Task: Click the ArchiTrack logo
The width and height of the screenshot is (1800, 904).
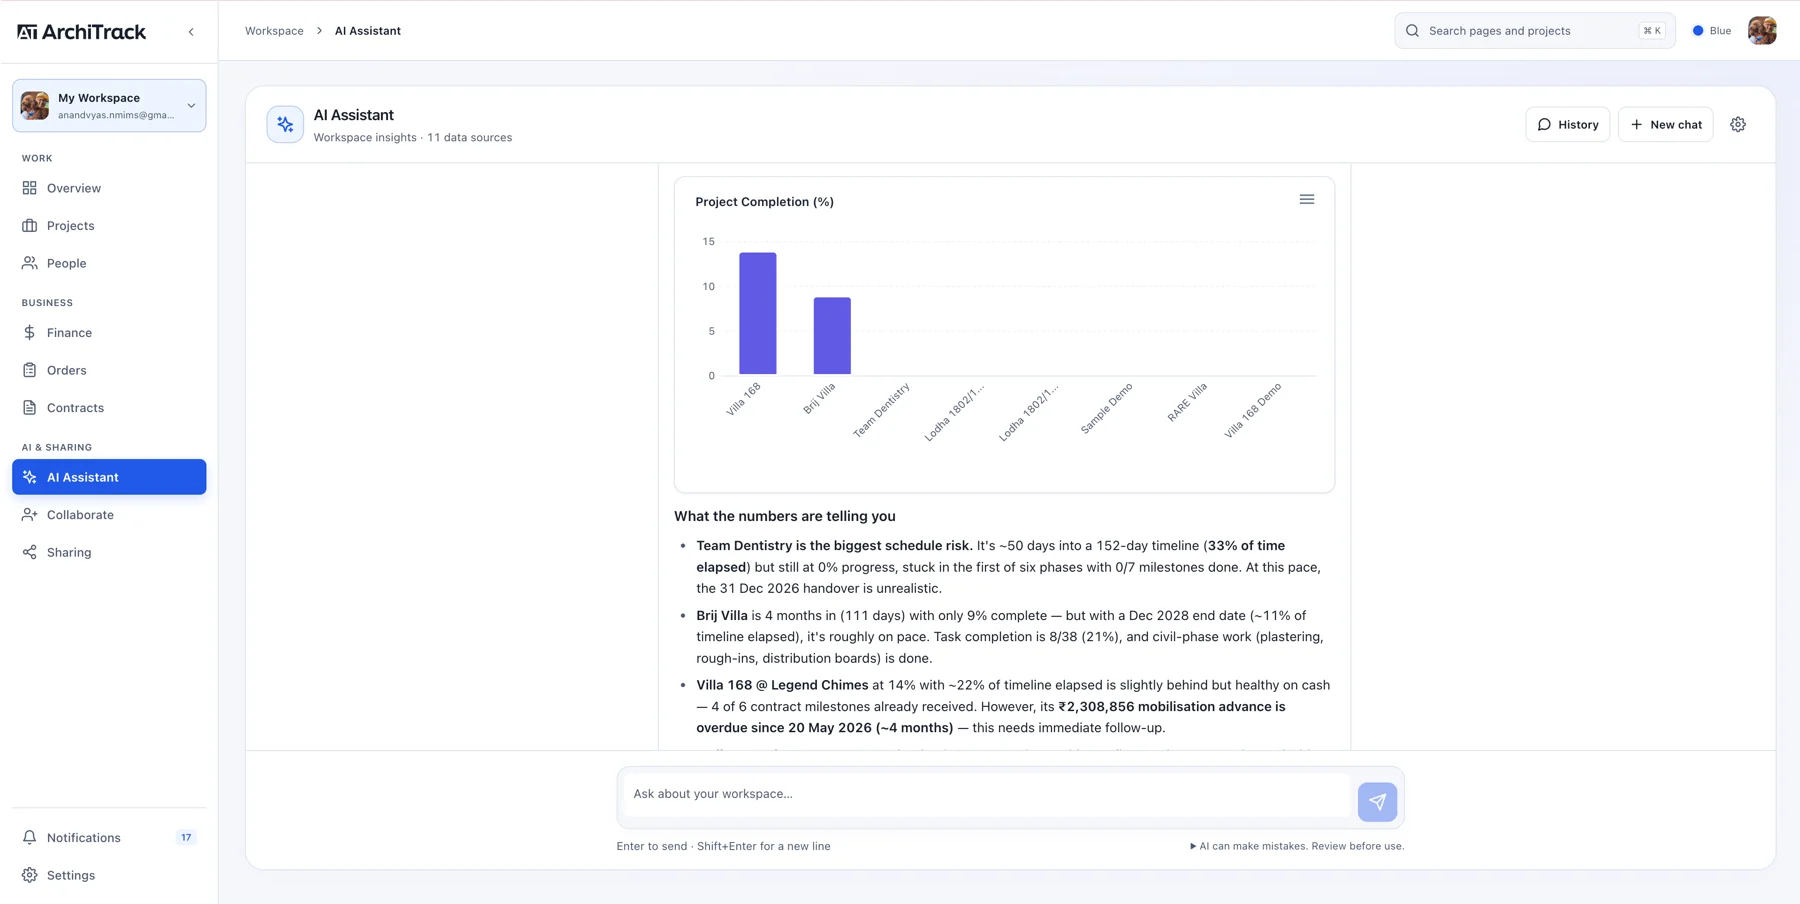Action: pos(81,32)
